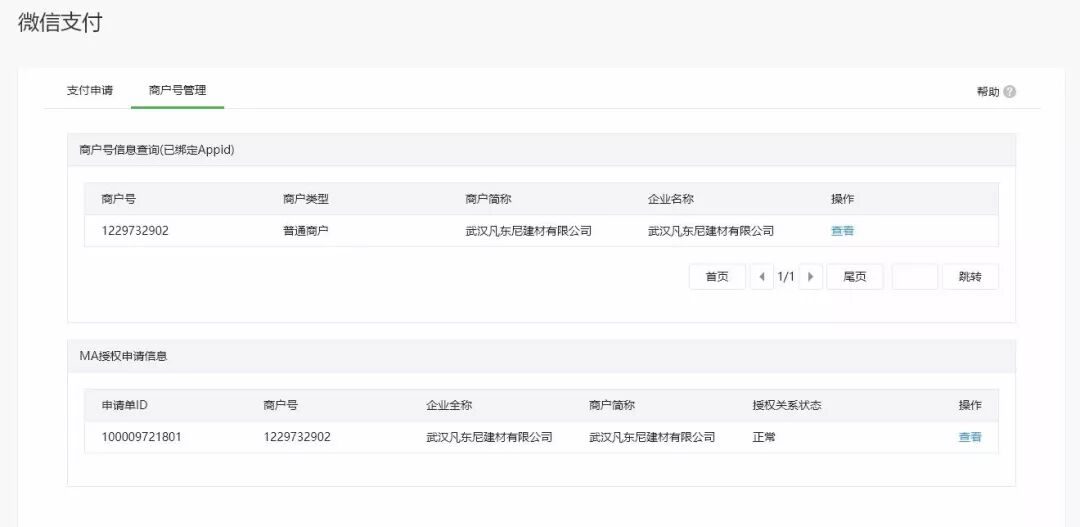Click the 微信支付 page title

coord(60,22)
